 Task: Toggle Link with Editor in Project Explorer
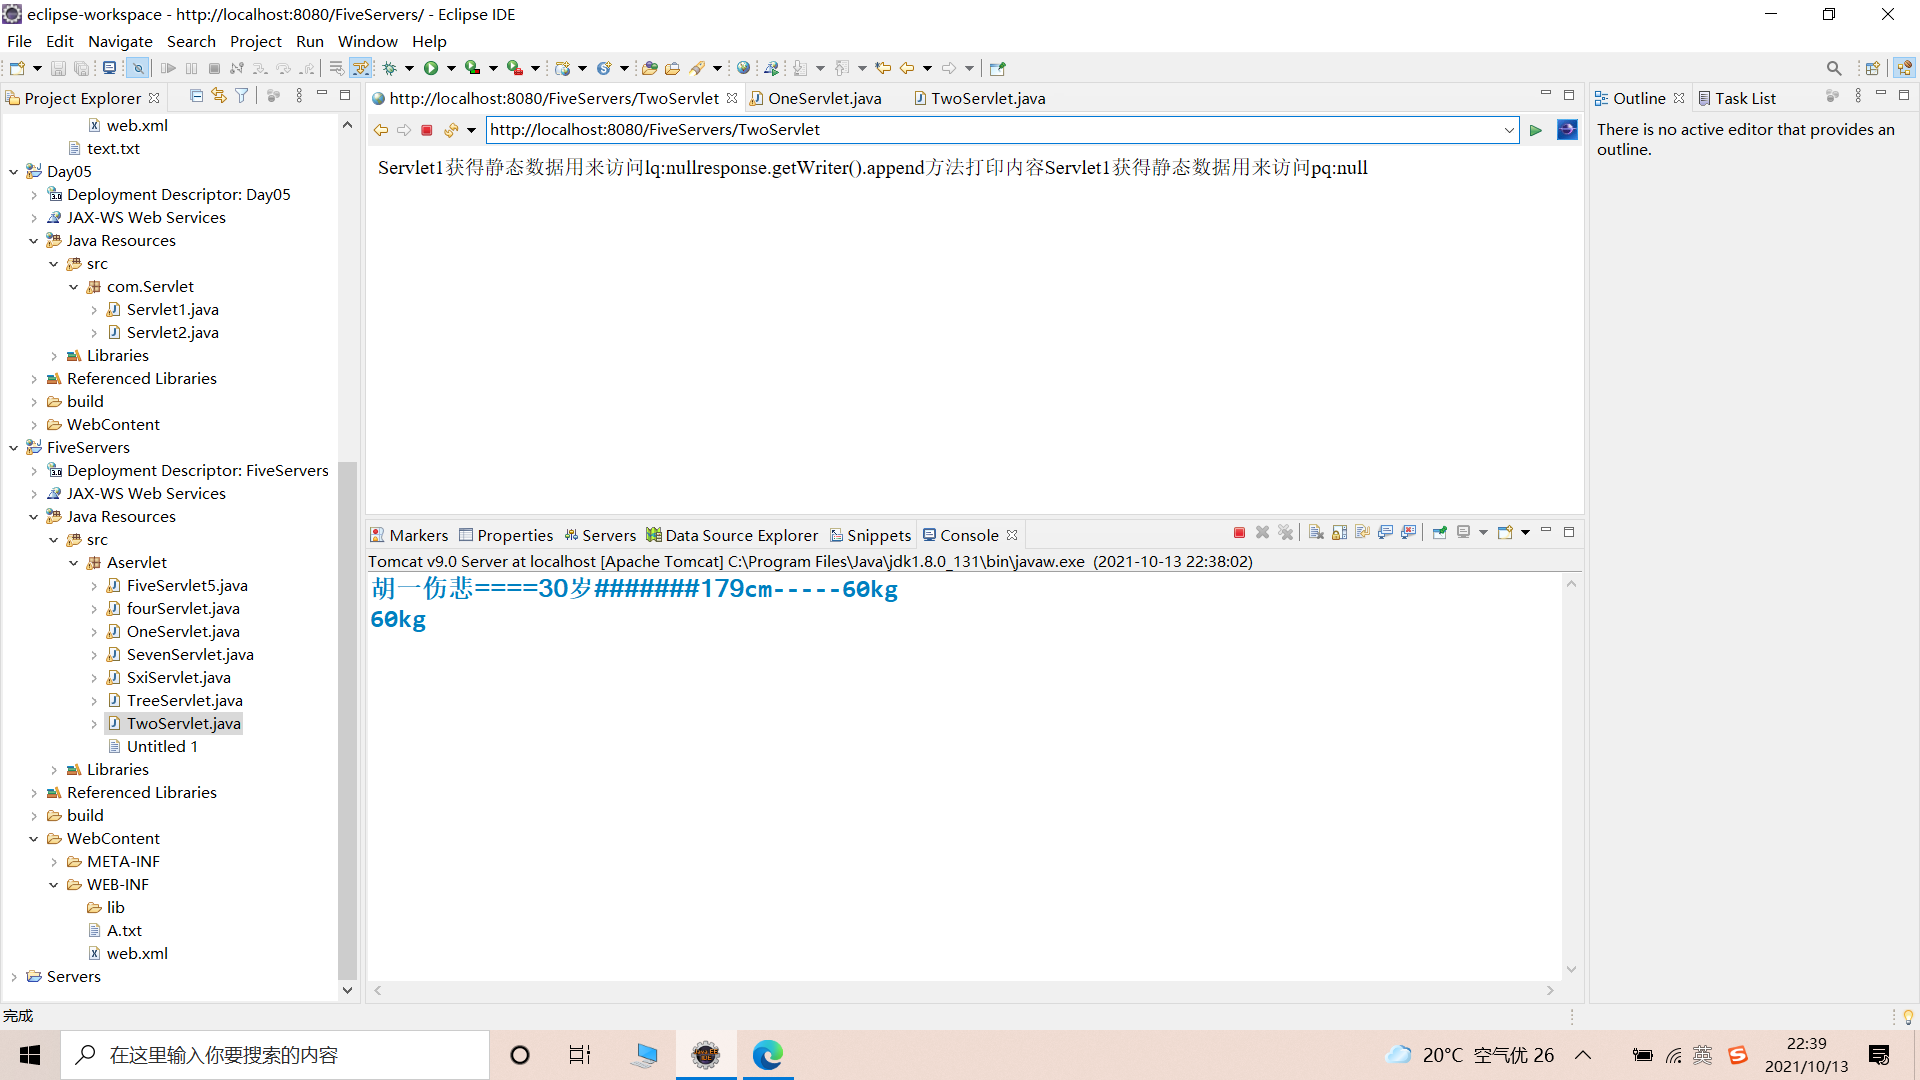[219, 96]
